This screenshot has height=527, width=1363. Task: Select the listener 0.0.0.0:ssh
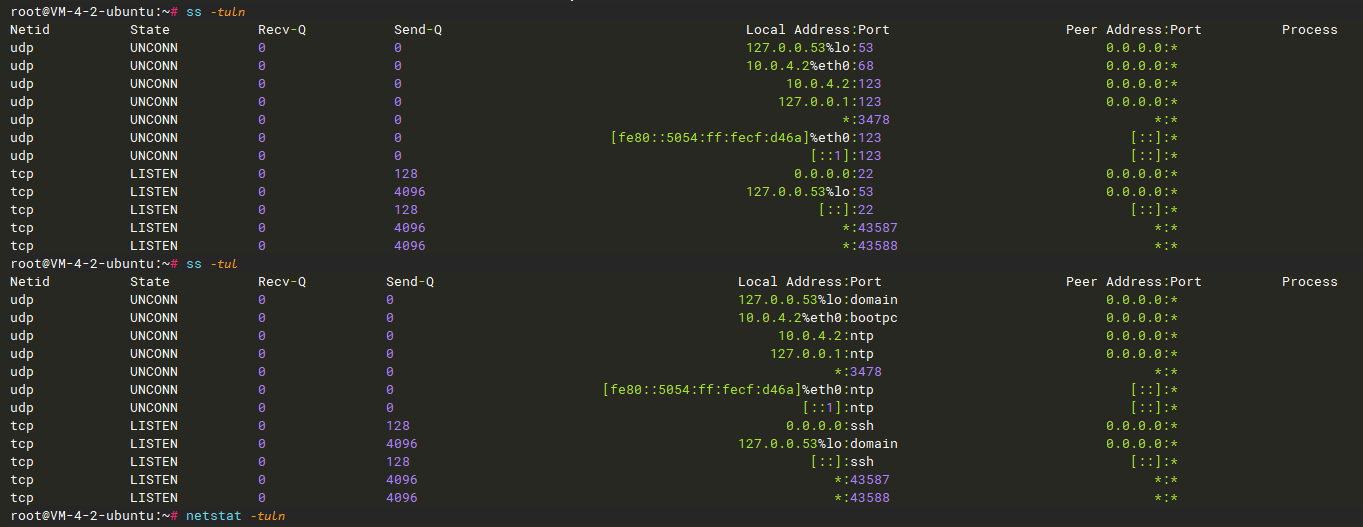click(829, 426)
